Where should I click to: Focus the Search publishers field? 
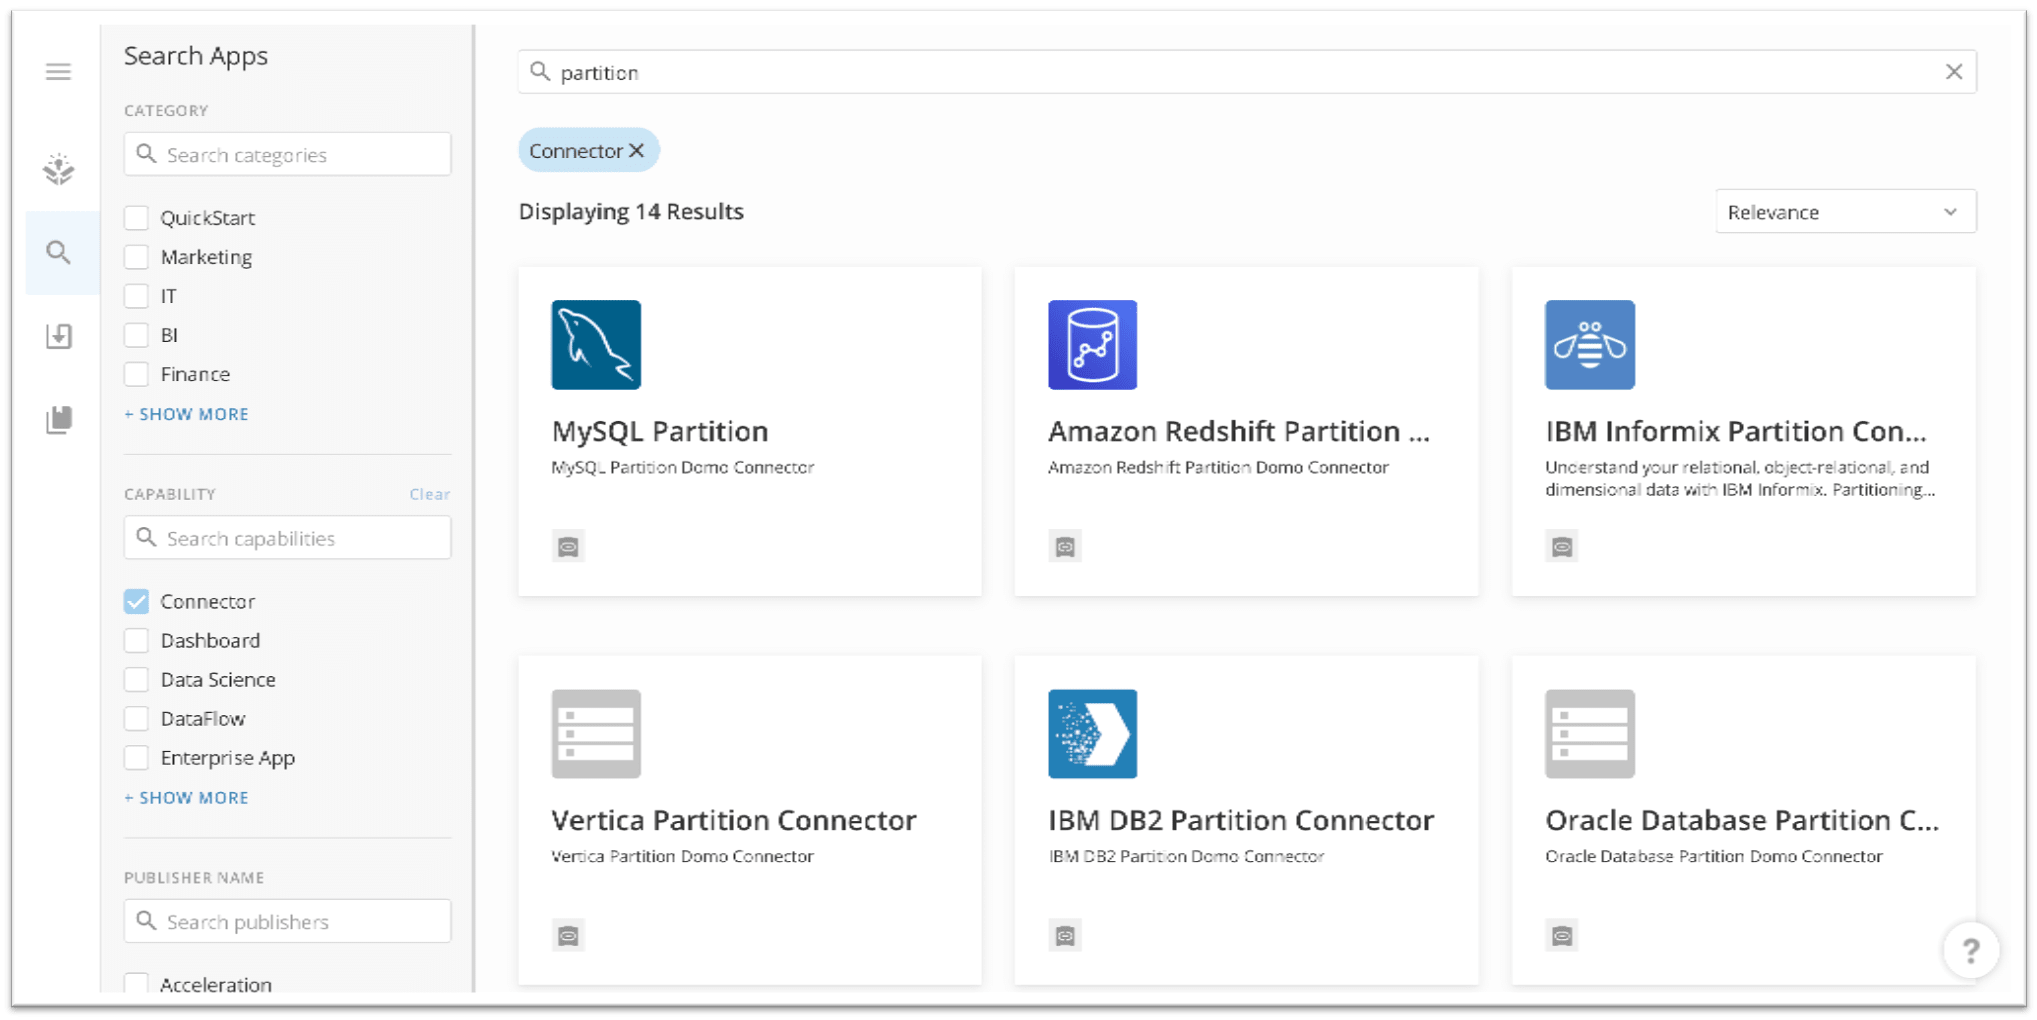coord(287,921)
